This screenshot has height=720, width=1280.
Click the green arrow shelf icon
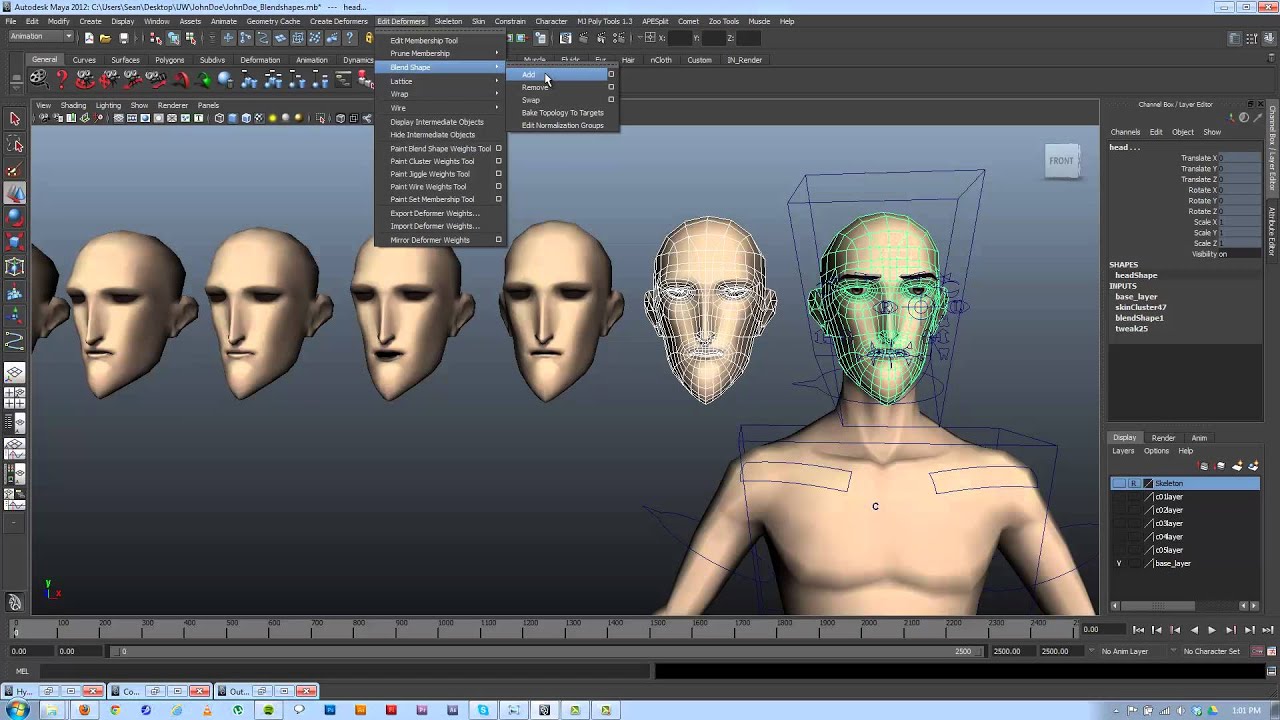click(204, 80)
